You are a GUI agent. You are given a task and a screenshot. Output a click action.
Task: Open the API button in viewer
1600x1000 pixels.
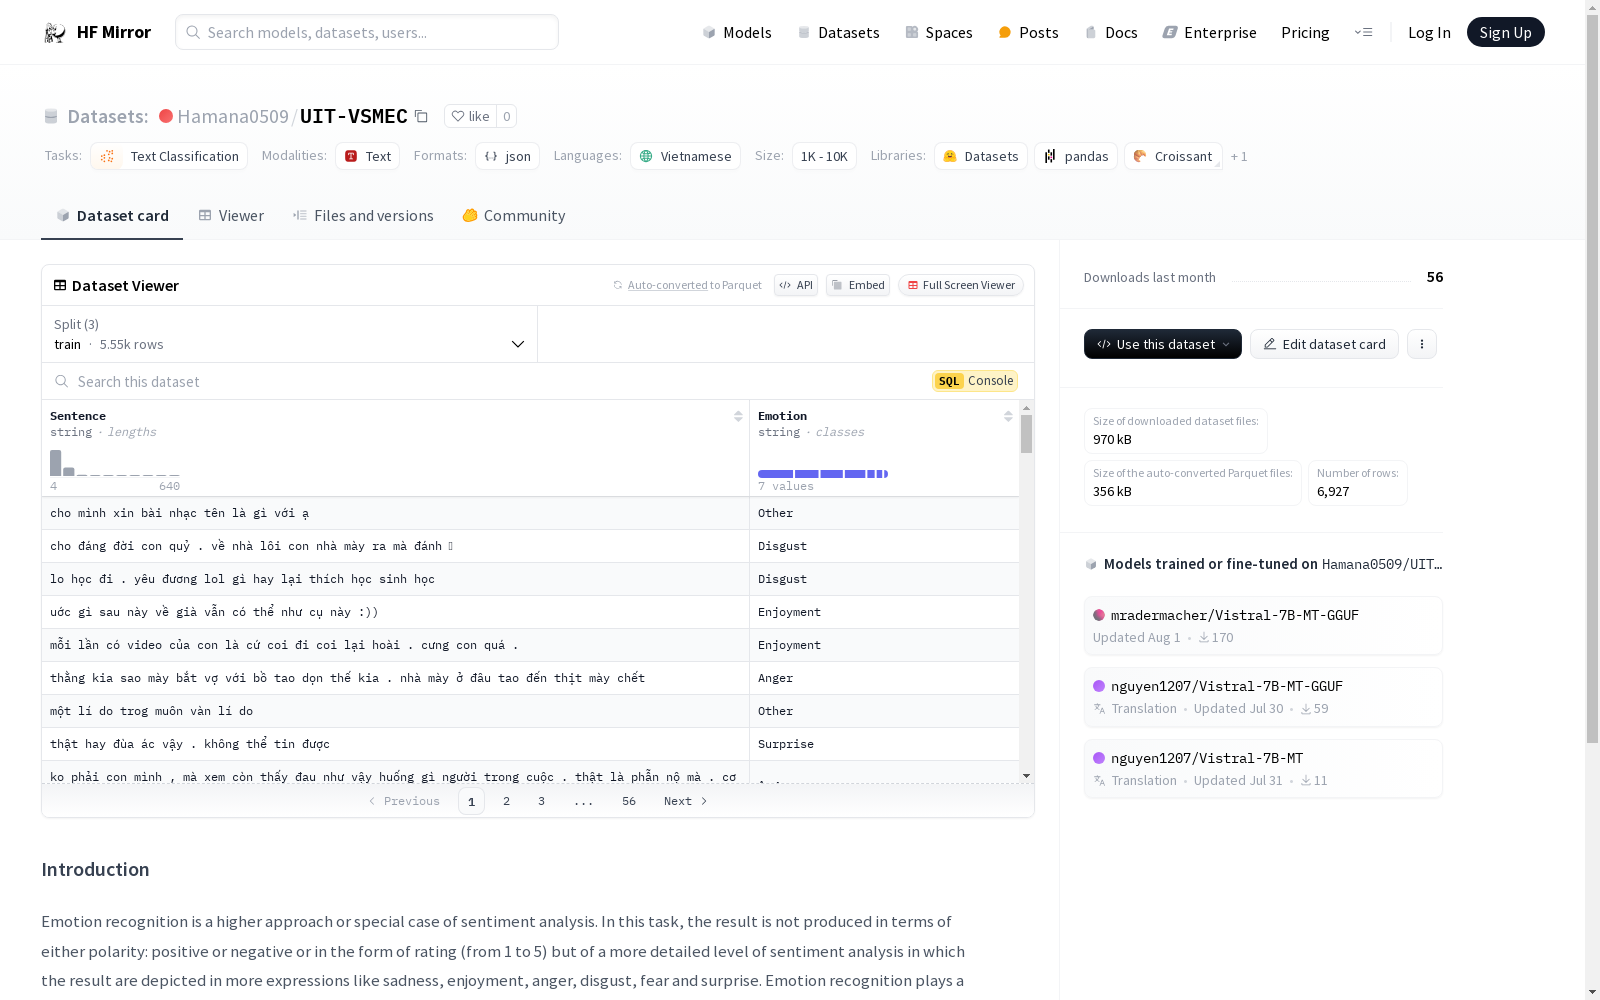[796, 285]
